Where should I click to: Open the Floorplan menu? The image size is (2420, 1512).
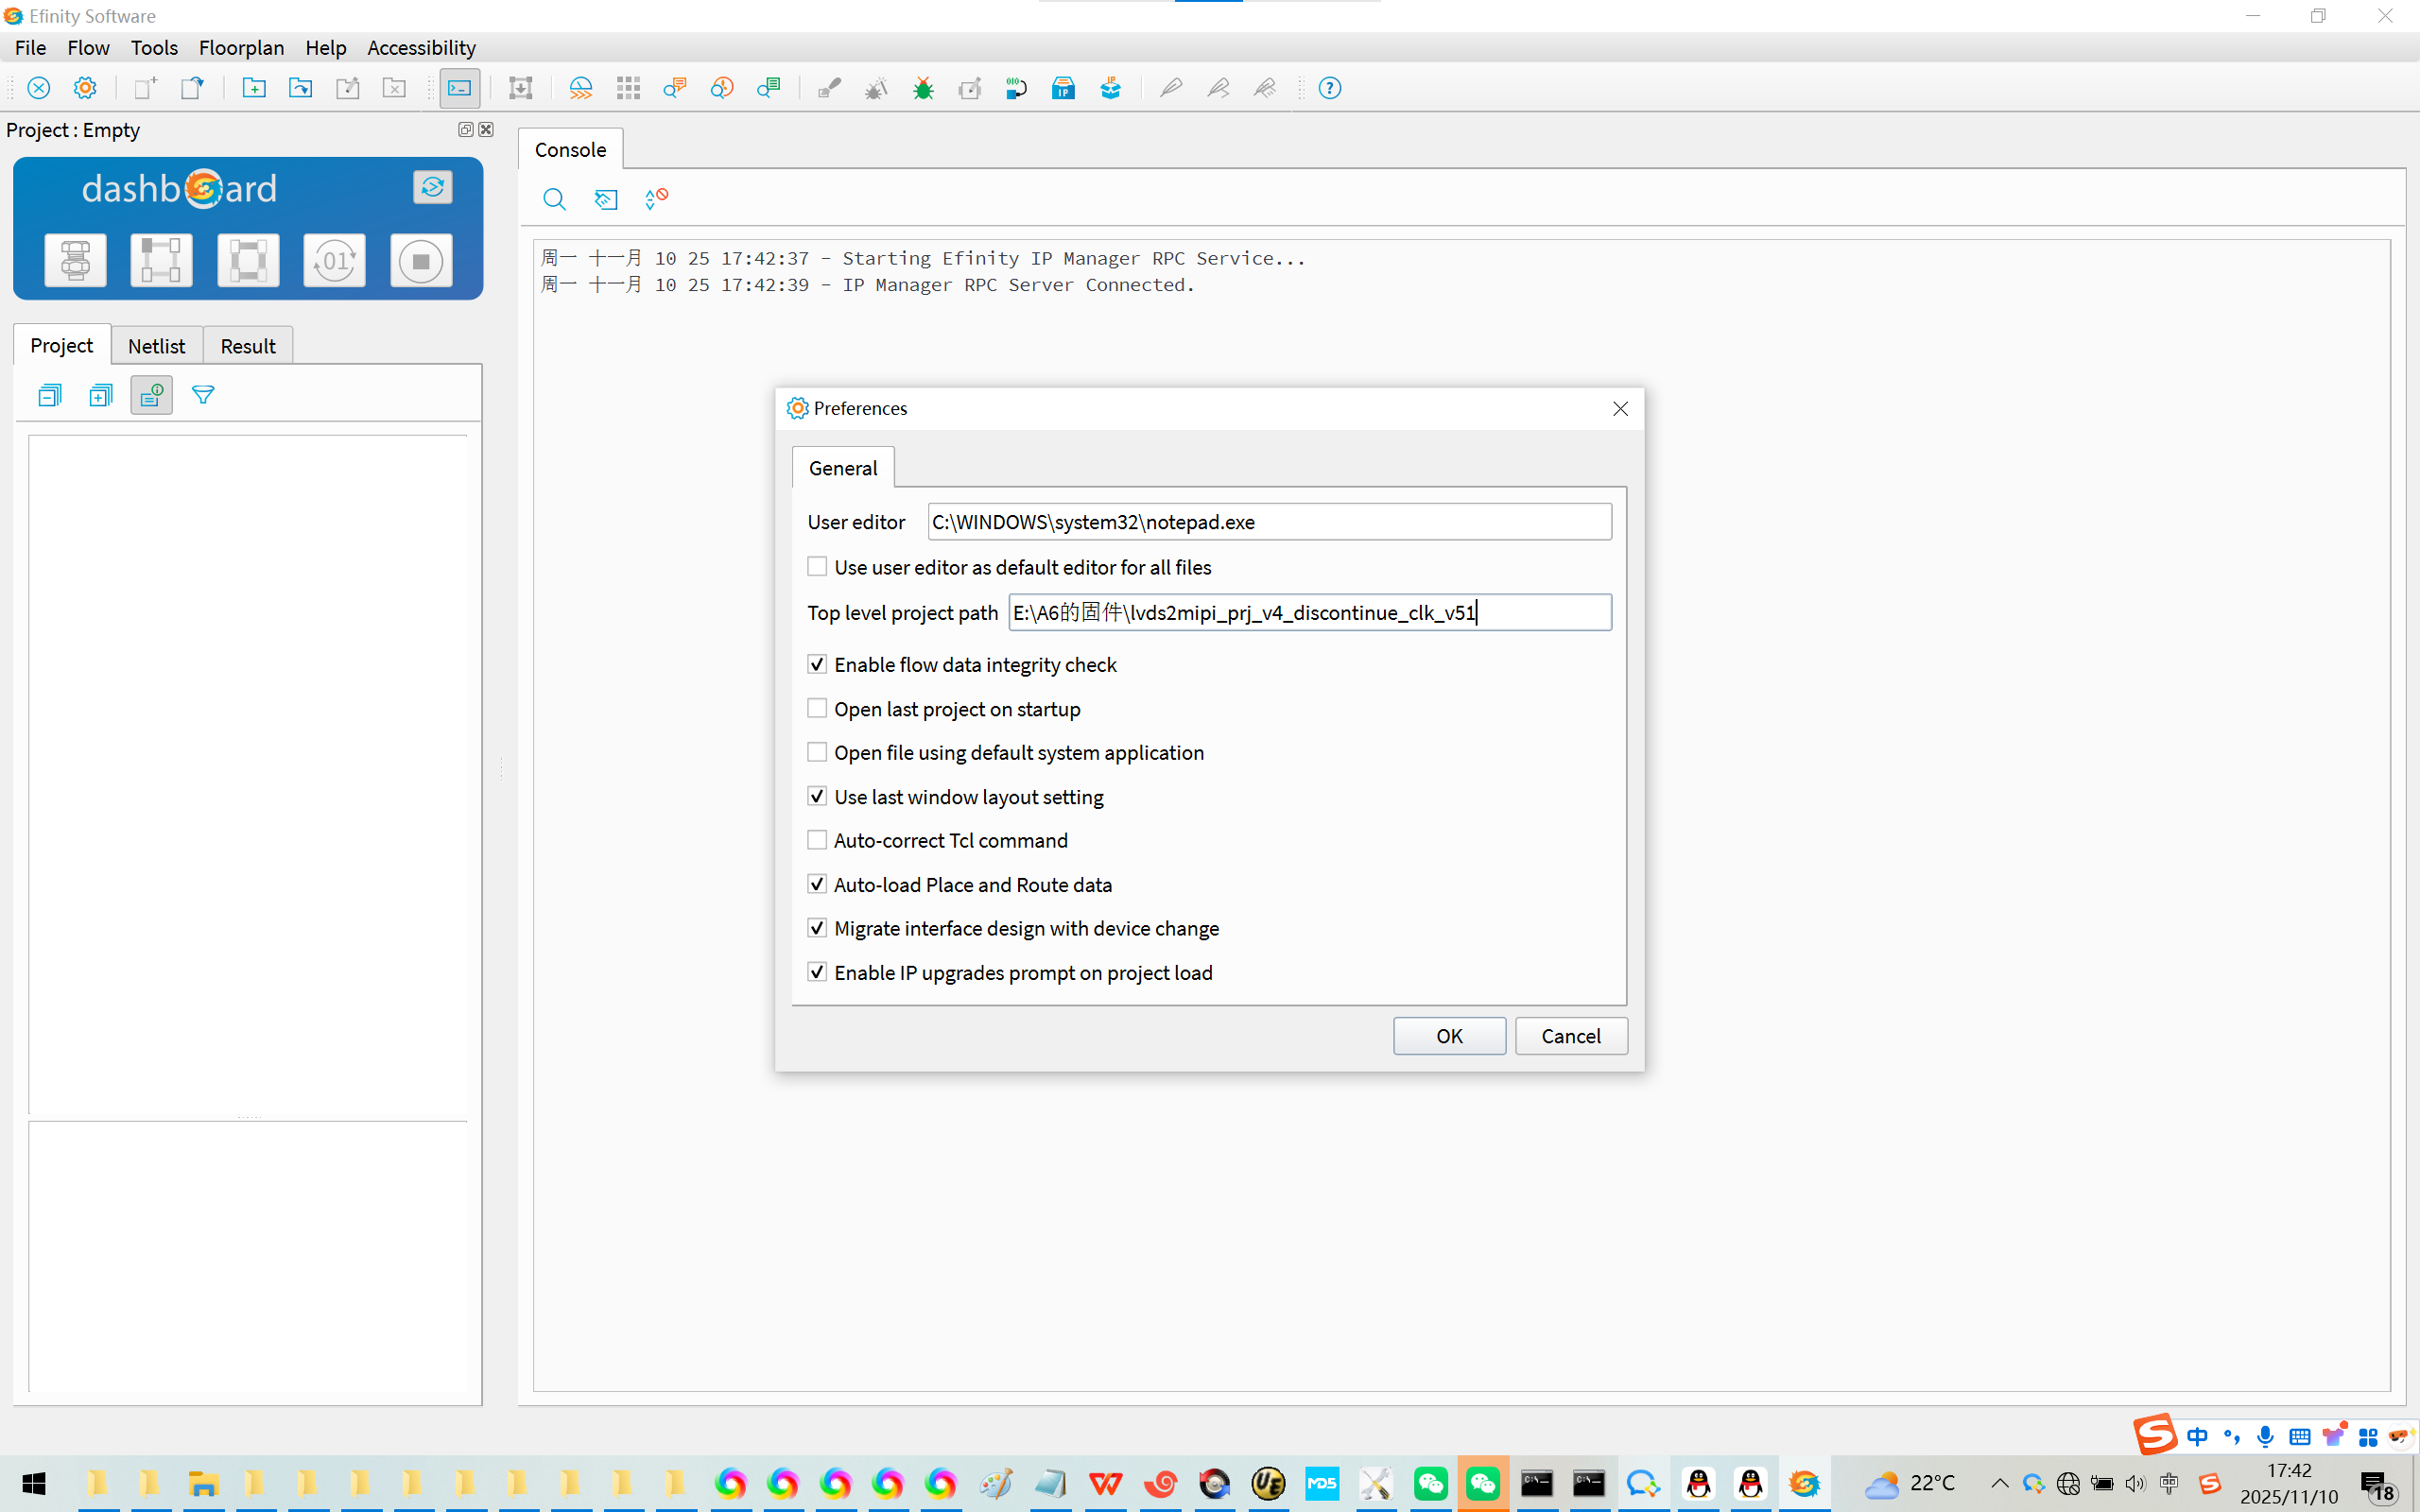[241, 48]
